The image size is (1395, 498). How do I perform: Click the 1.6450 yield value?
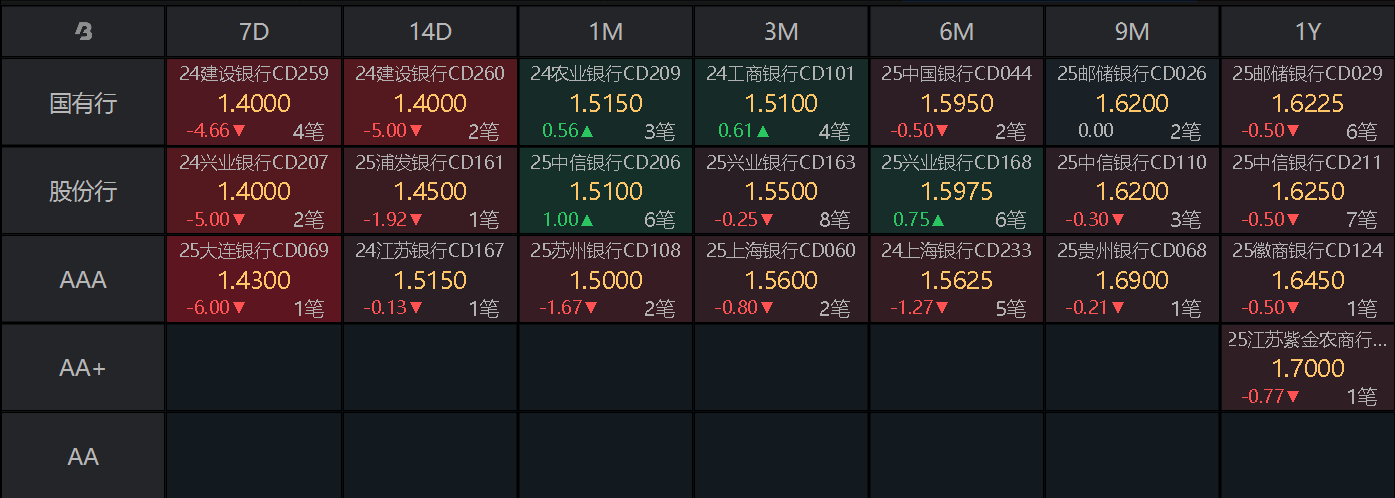(1308, 280)
